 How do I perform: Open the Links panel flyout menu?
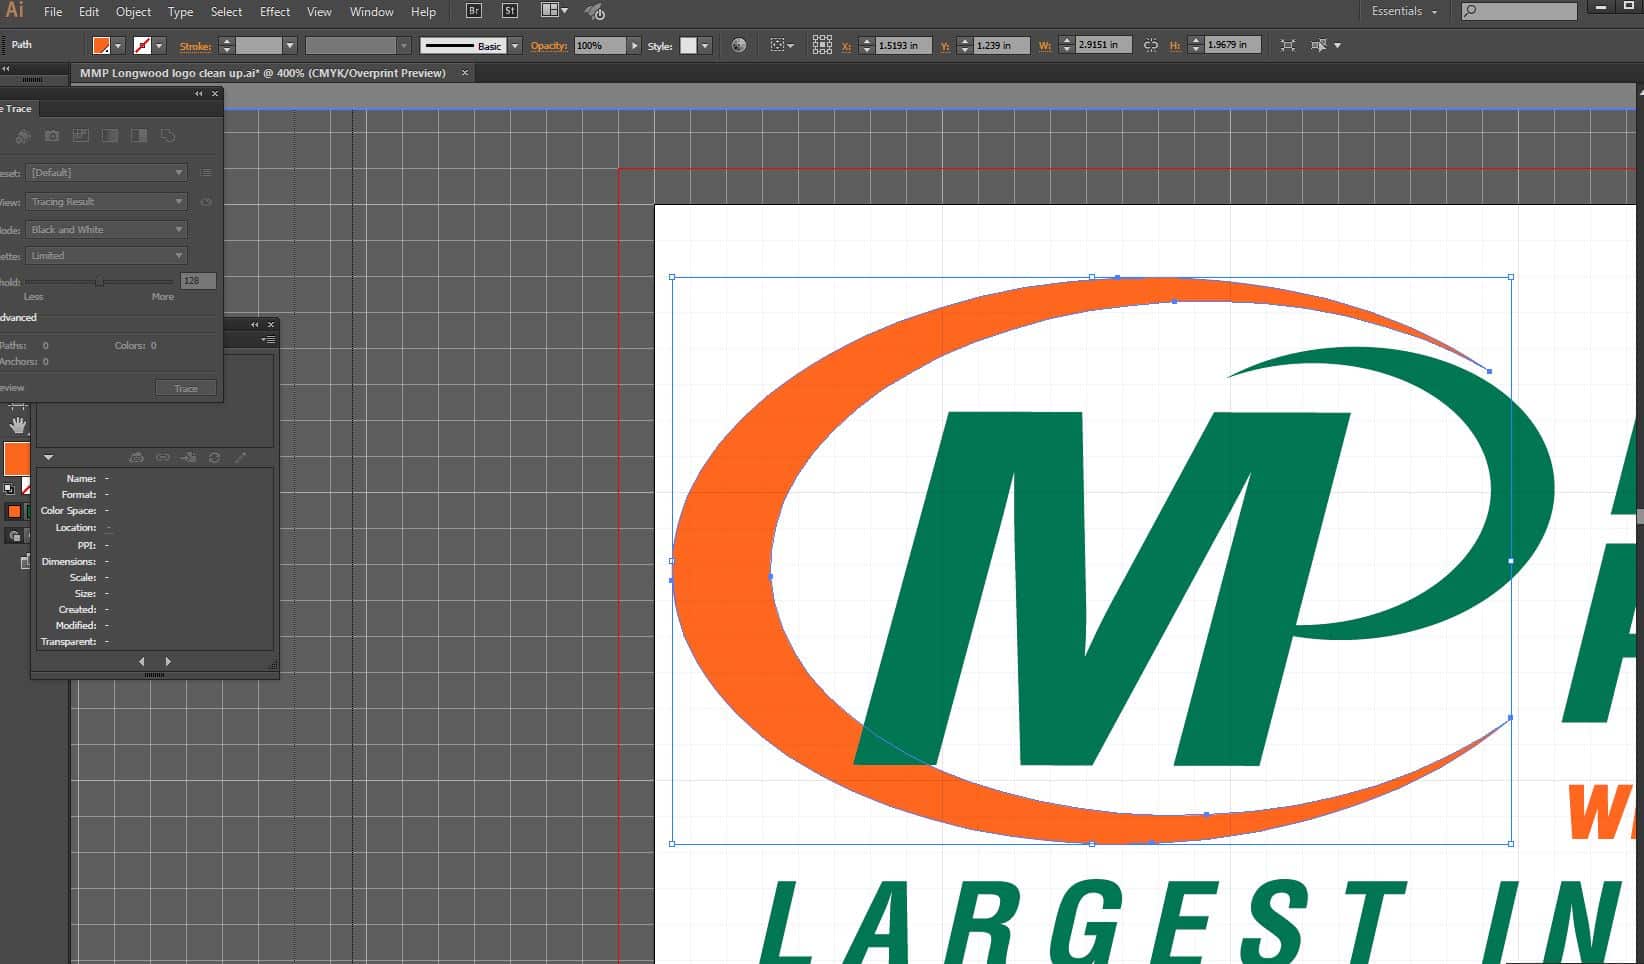coord(268,340)
